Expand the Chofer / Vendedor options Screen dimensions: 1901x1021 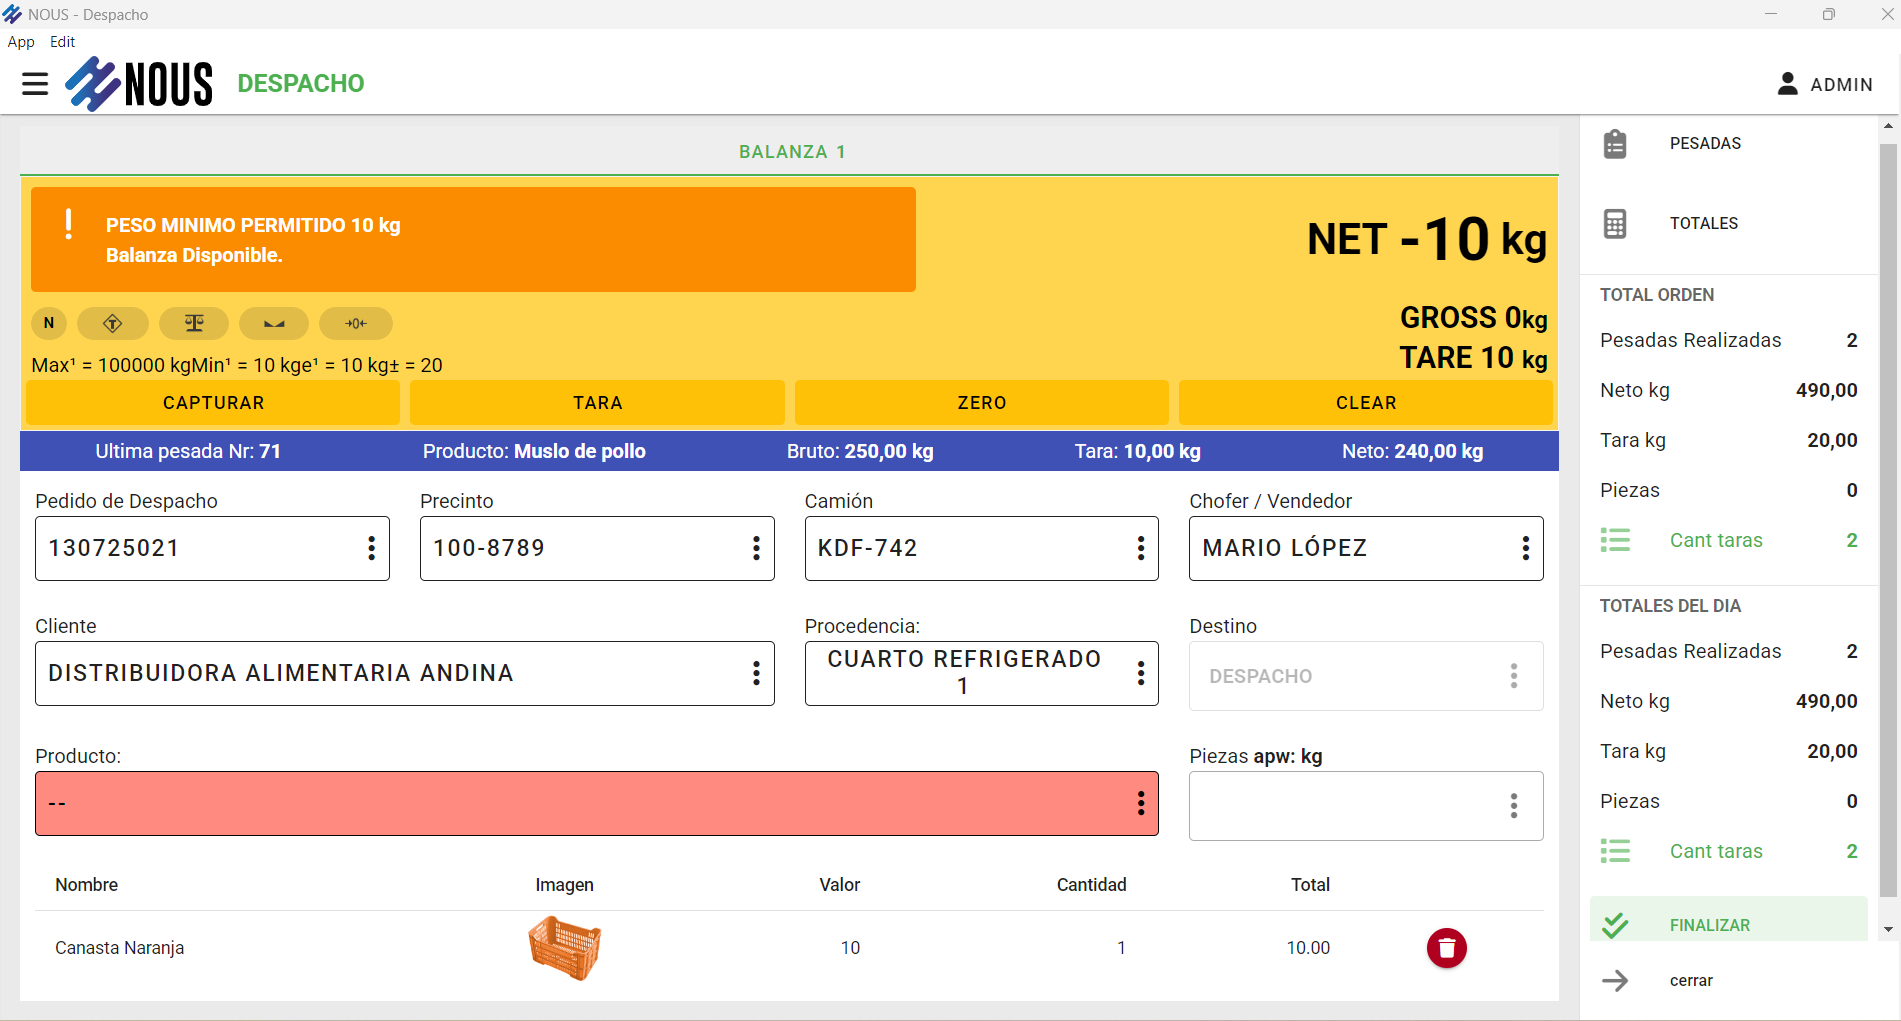pyautogui.click(x=1525, y=548)
